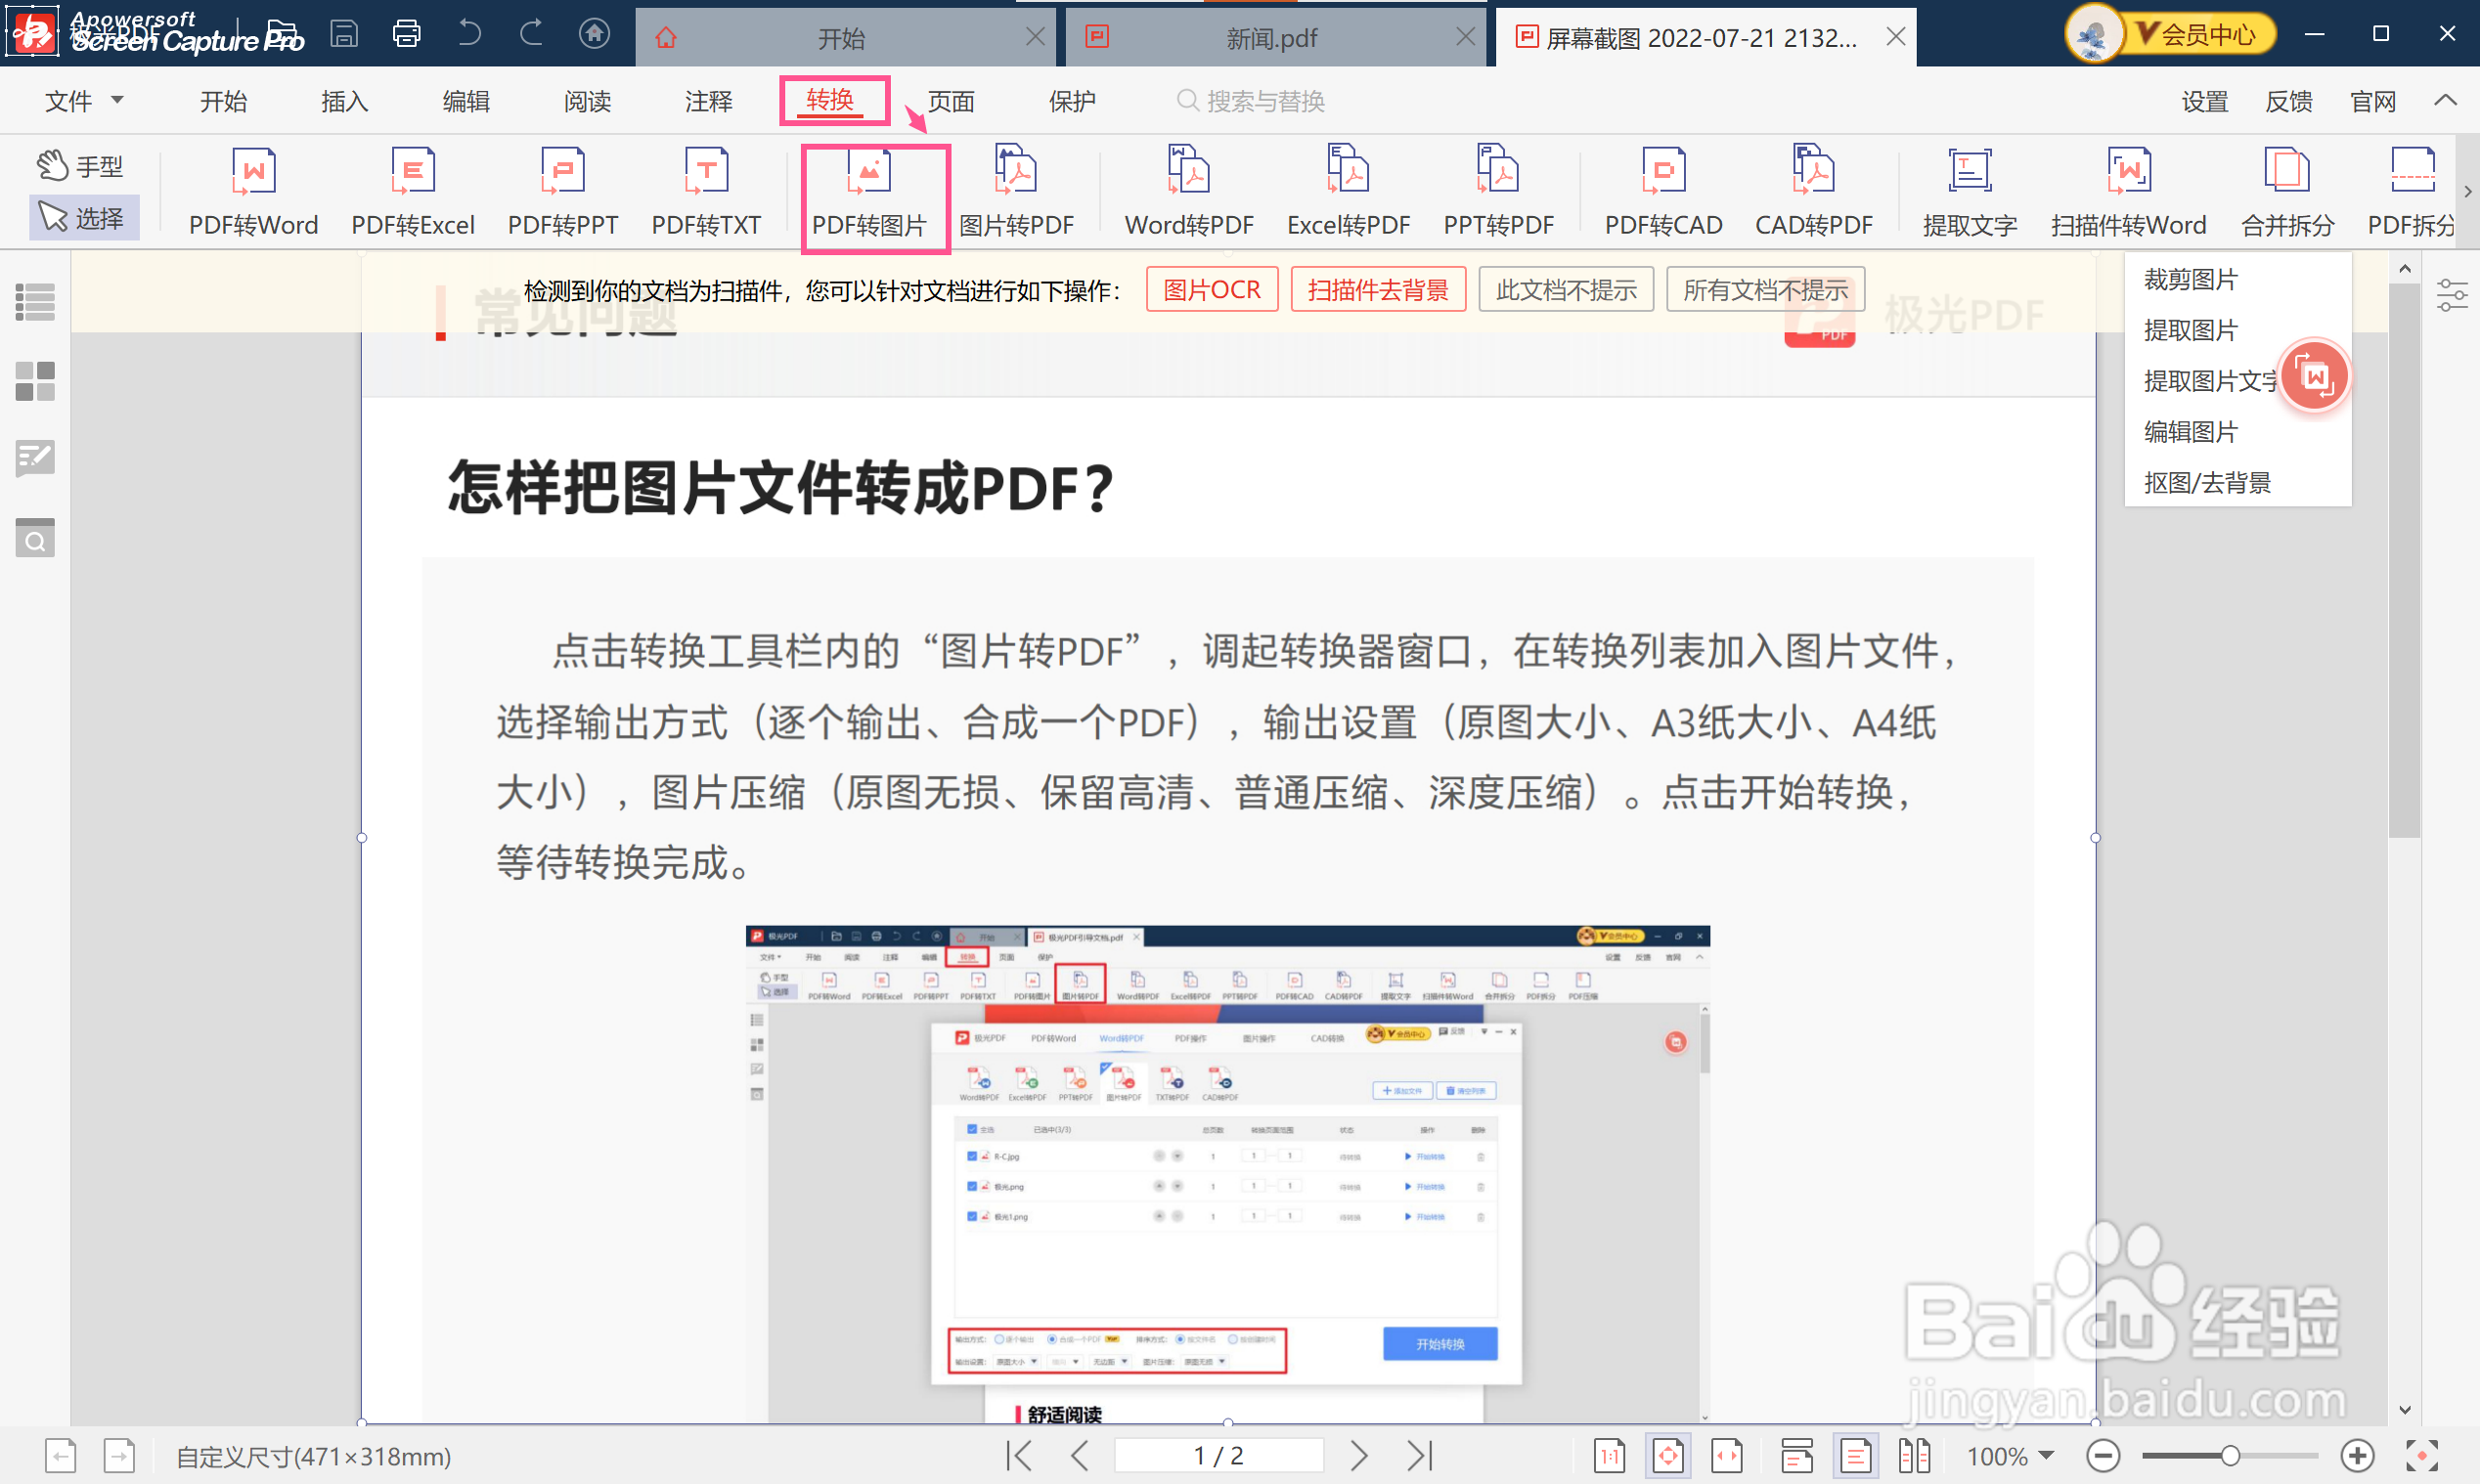Toggle the 选择 selection tool mode

click(x=83, y=217)
